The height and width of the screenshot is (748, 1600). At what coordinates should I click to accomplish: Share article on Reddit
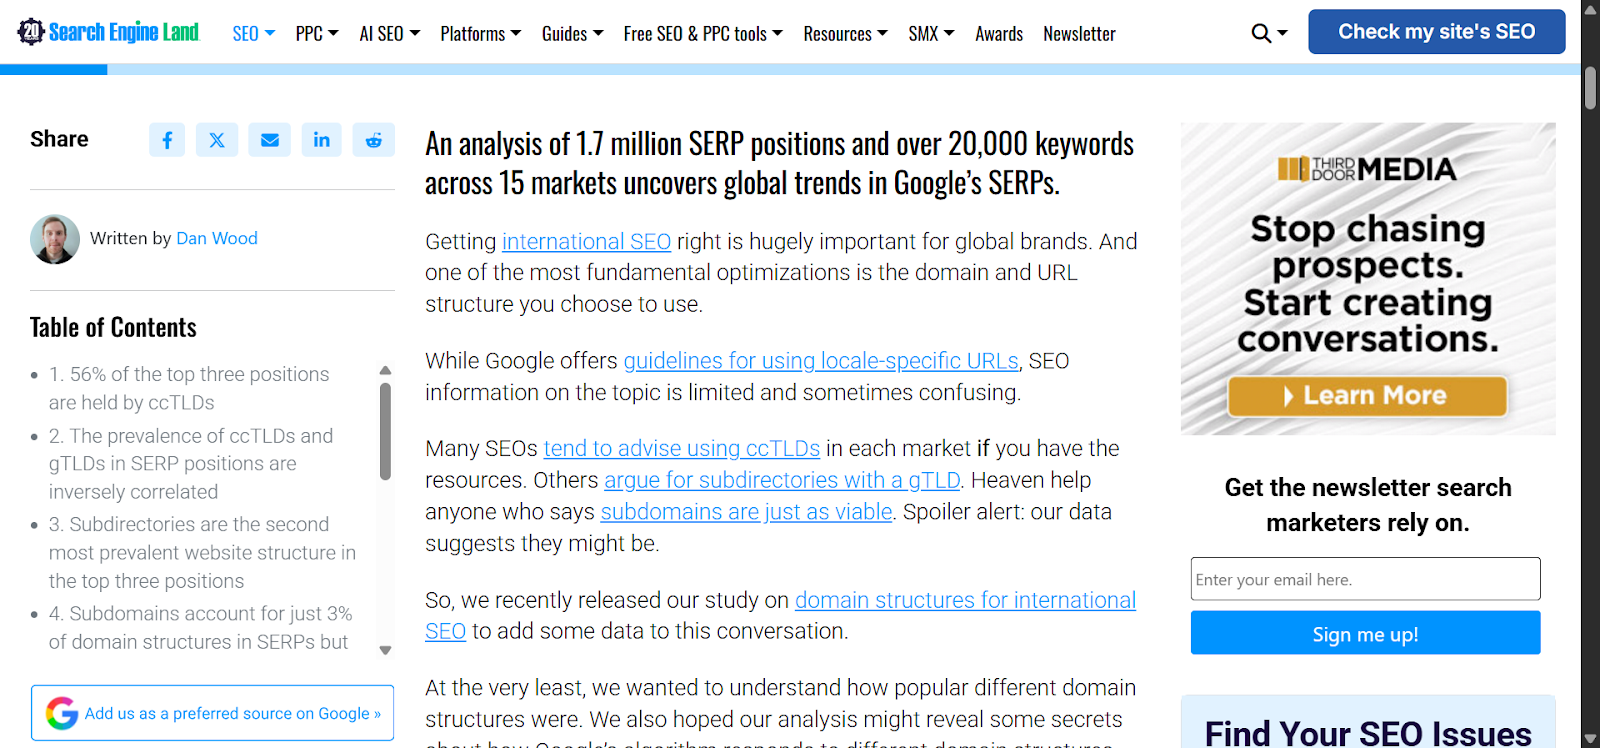(x=373, y=140)
